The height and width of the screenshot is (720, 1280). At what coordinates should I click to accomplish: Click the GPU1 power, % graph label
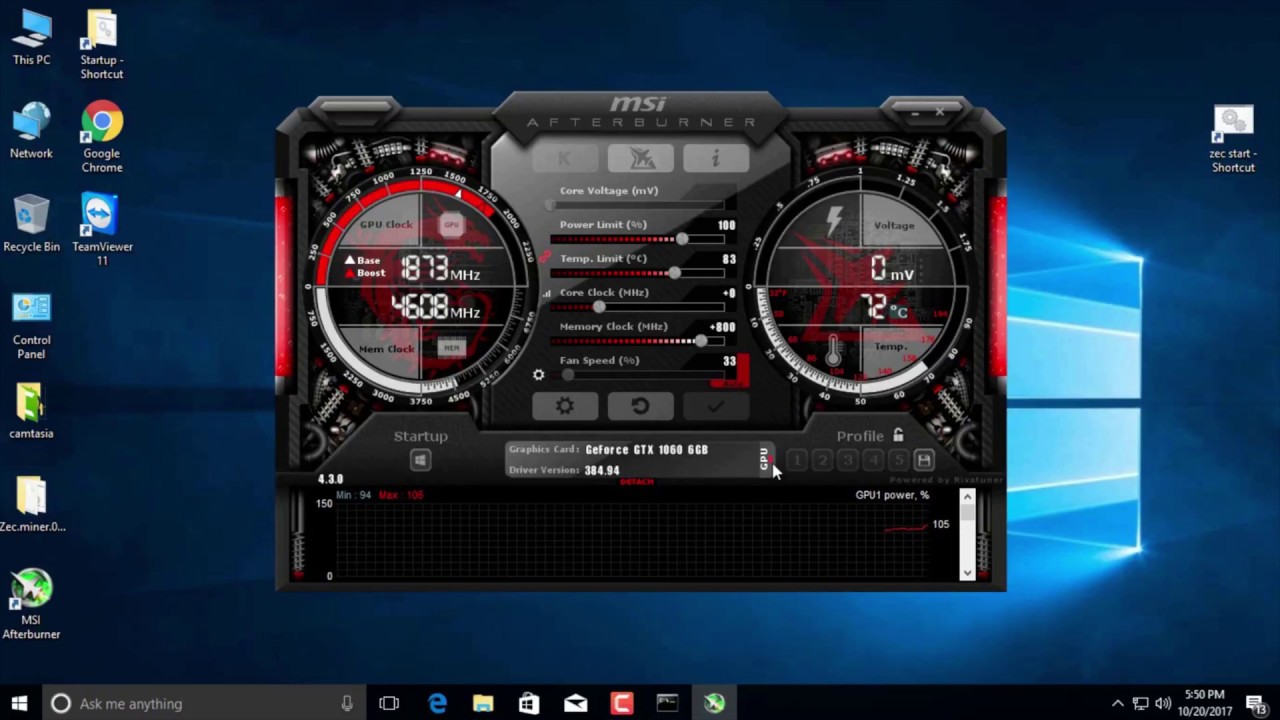click(892, 495)
